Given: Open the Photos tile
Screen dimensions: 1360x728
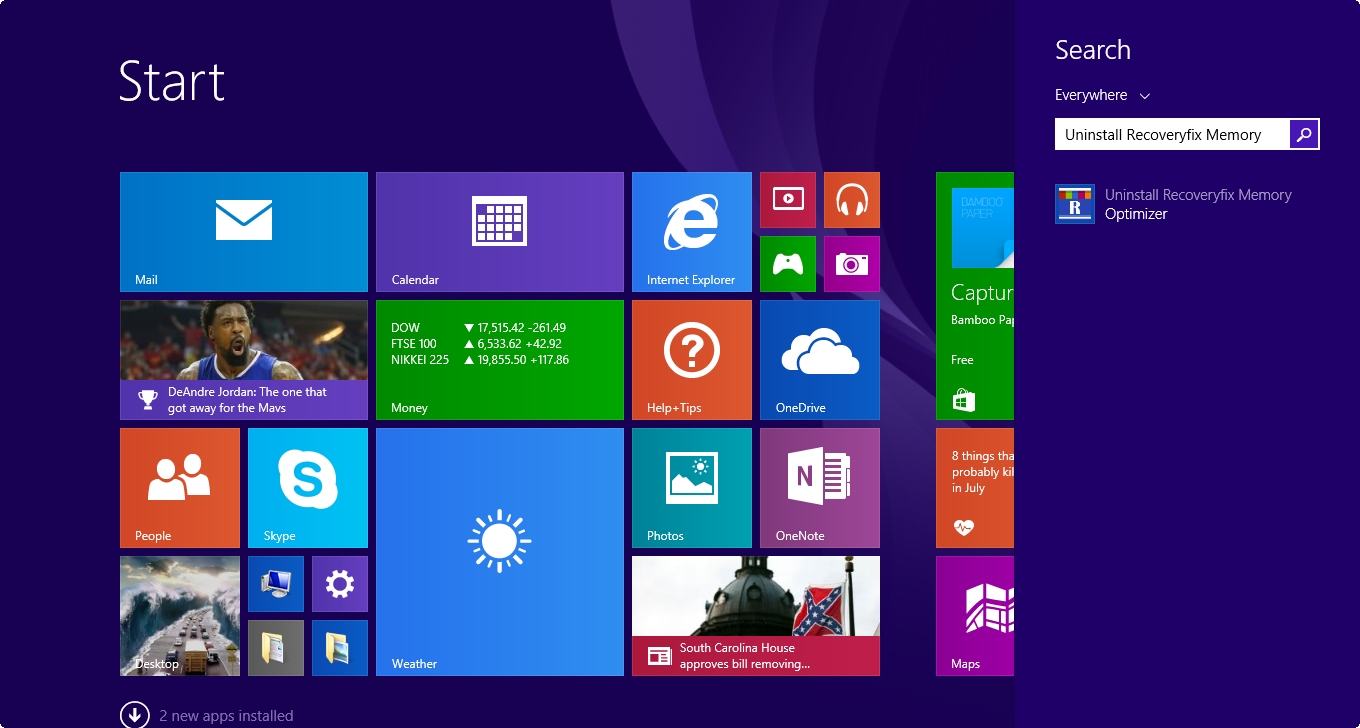Looking at the screenshot, I should 692,488.
